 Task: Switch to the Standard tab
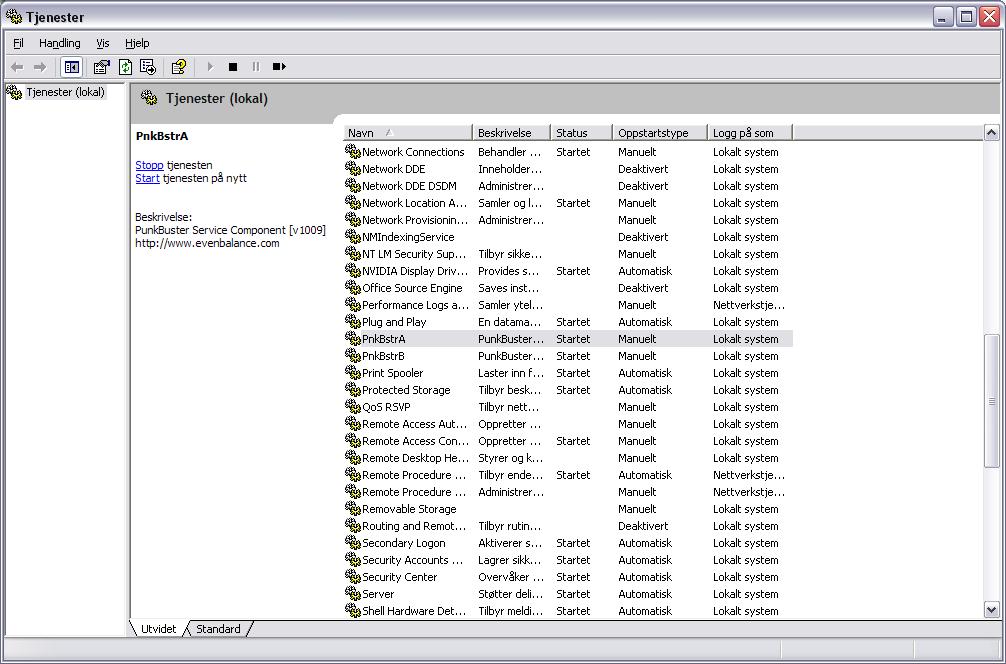(x=218, y=629)
